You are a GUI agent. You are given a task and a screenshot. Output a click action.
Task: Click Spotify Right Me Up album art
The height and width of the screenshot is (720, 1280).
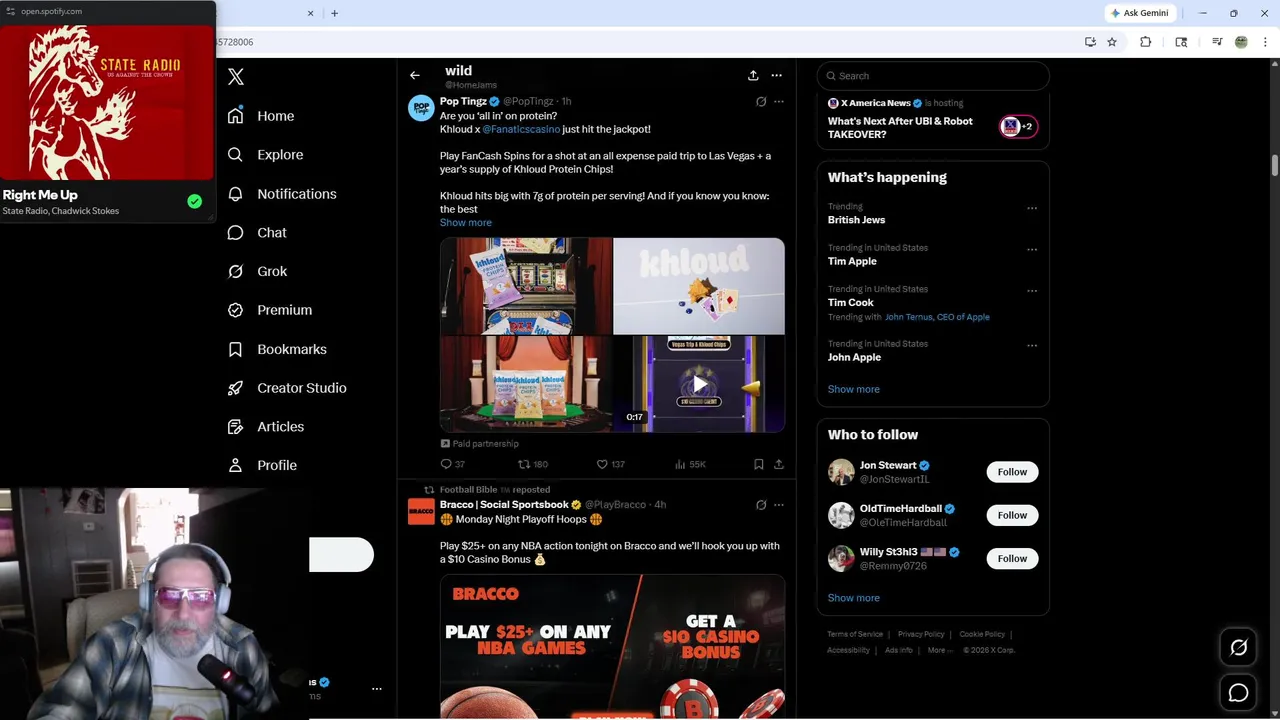click(x=107, y=101)
